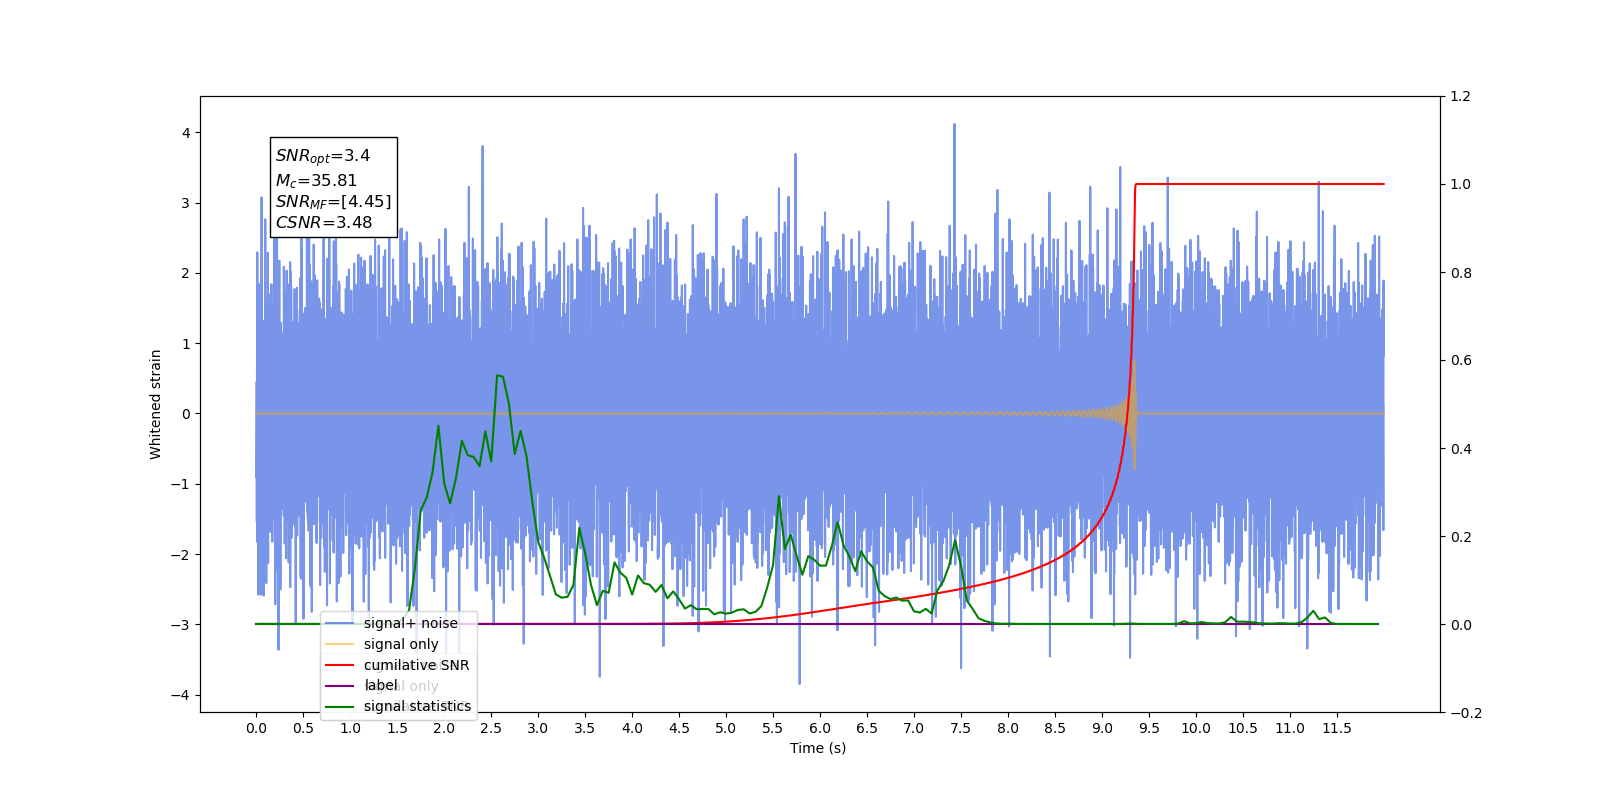Viewport: 1600px width, 800px height.
Task: Click the blue line sample in the legend
Action: coord(340,623)
